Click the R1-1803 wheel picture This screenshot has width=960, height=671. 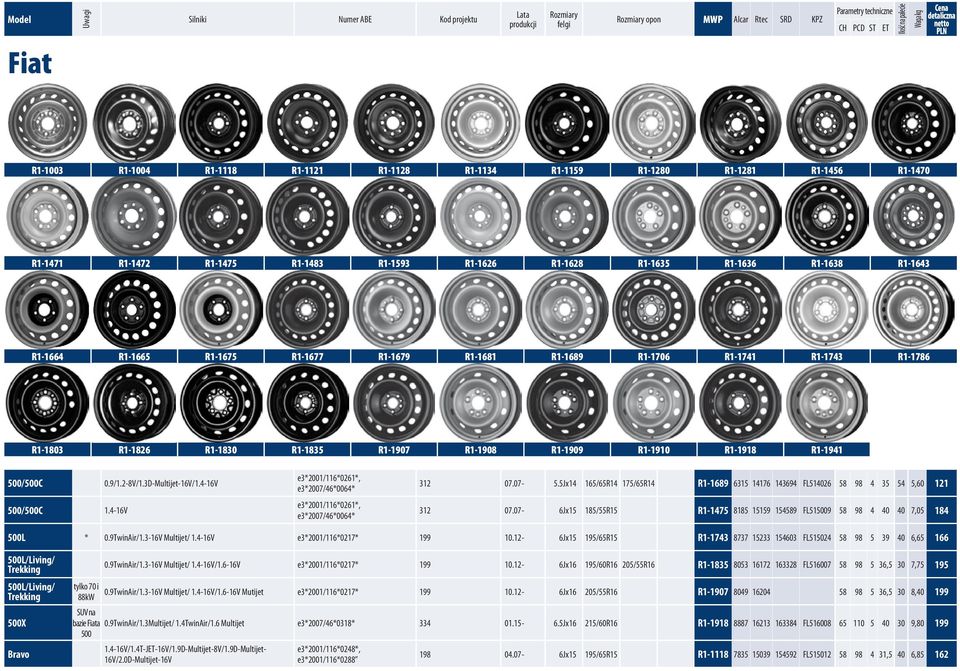(x=47, y=403)
